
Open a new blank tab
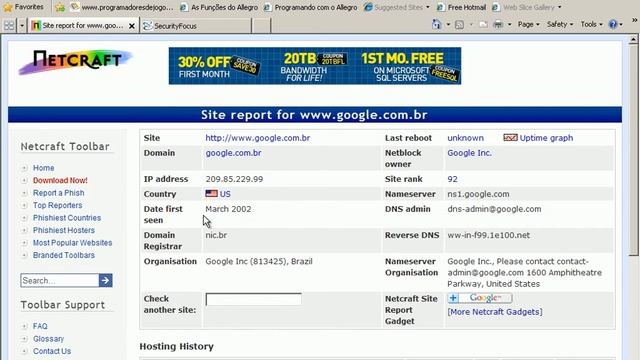pyautogui.click(x=261, y=26)
